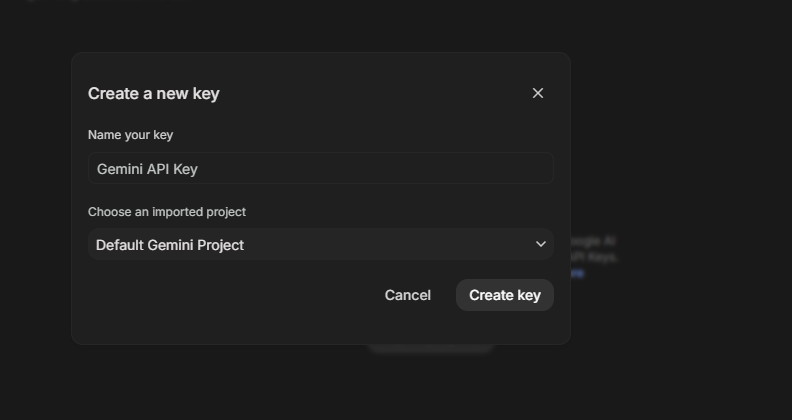Image resolution: width=792 pixels, height=420 pixels.
Task: Click the downward chevron icon in project selector
Action: pyautogui.click(x=540, y=244)
